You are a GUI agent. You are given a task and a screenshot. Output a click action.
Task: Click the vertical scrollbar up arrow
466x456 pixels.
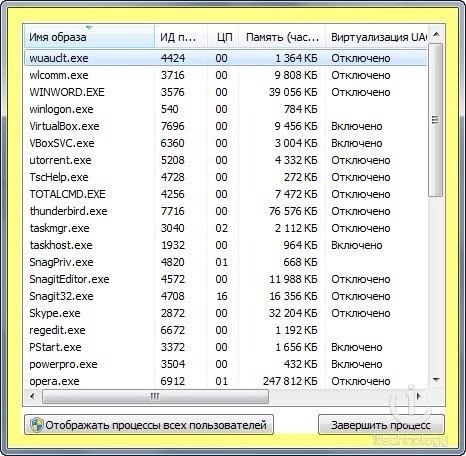click(x=436, y=35)
